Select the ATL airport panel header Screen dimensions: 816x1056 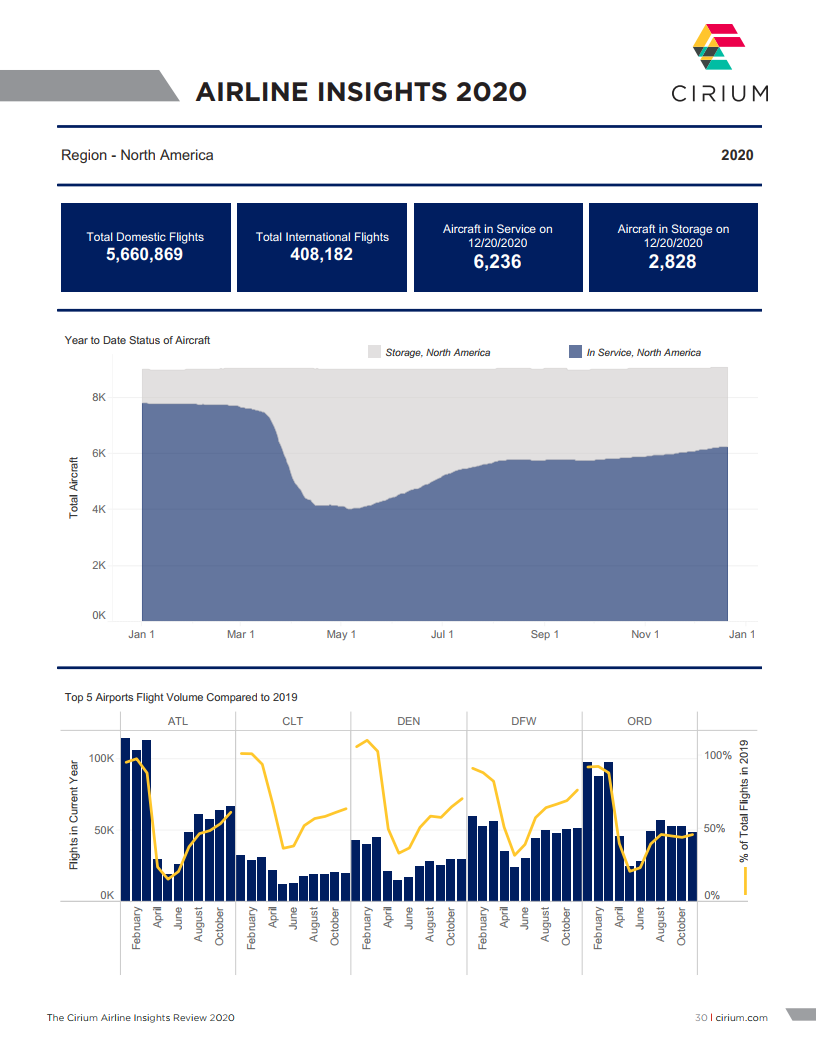click(178, 721)
